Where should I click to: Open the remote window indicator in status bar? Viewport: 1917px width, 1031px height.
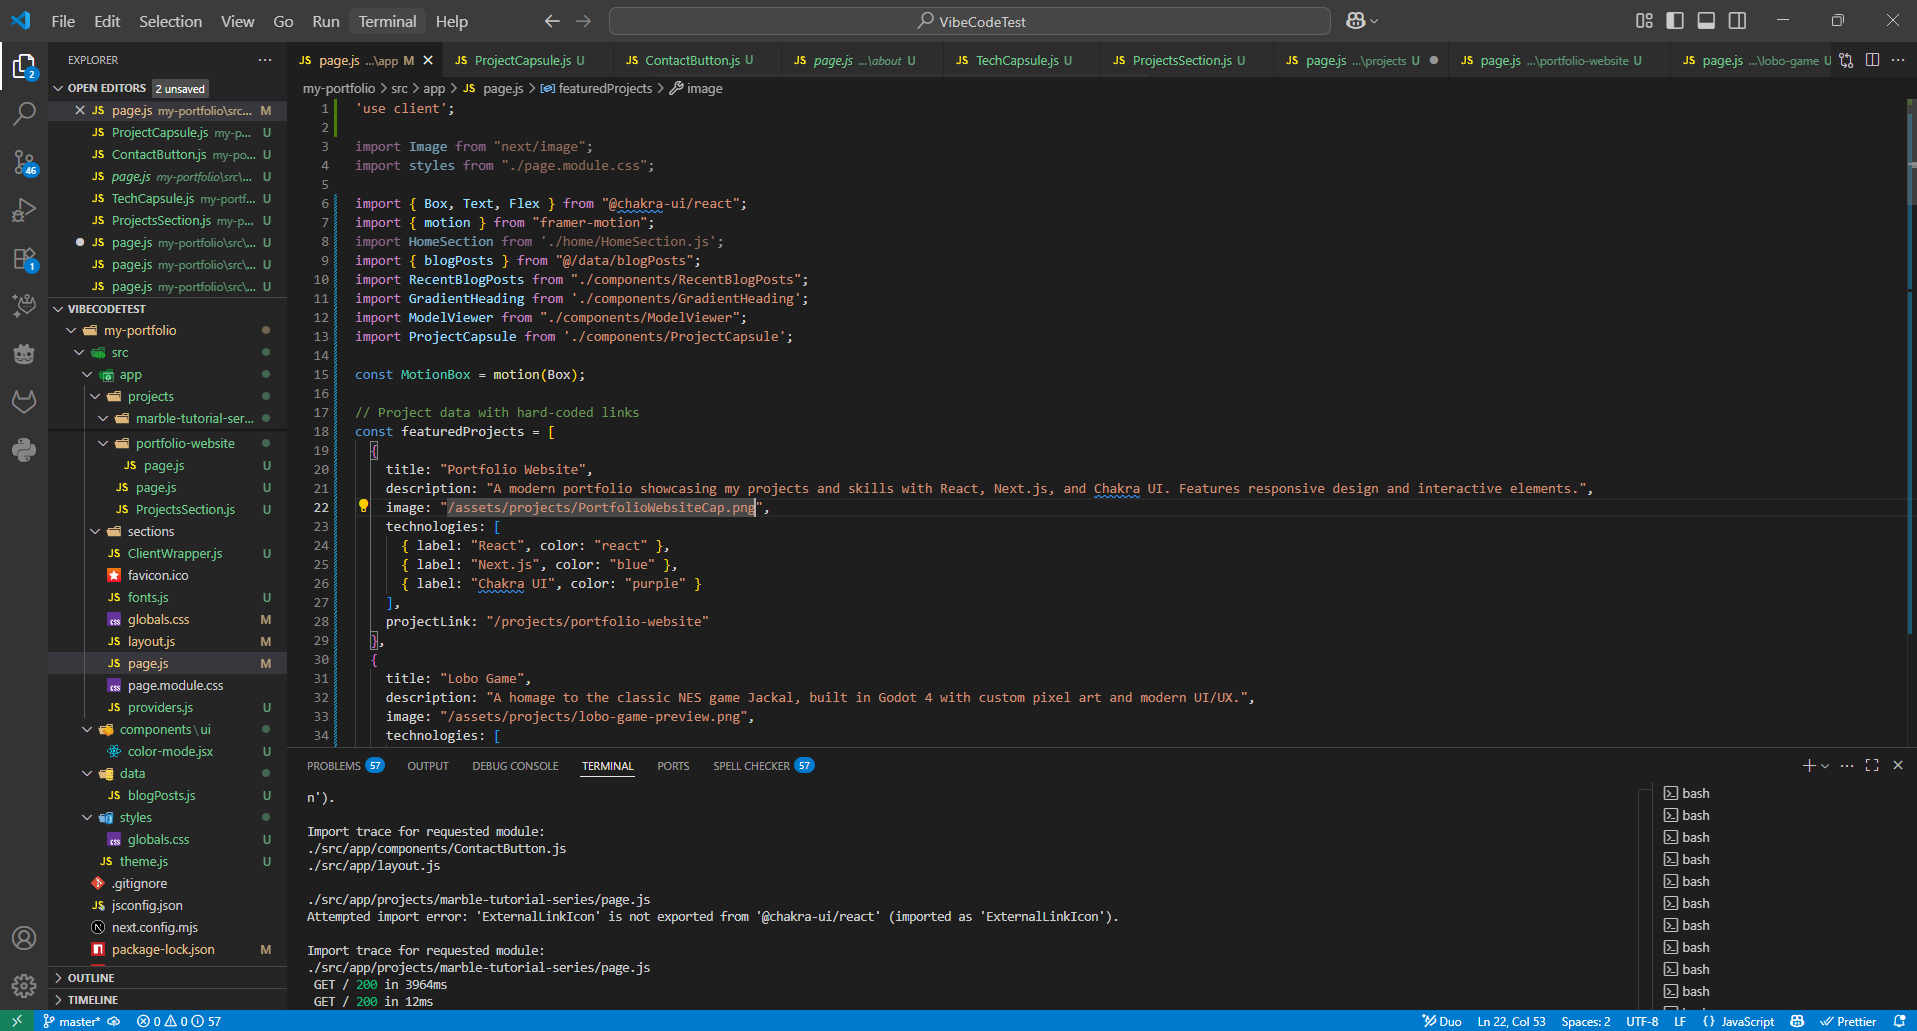coord(17,1021)
